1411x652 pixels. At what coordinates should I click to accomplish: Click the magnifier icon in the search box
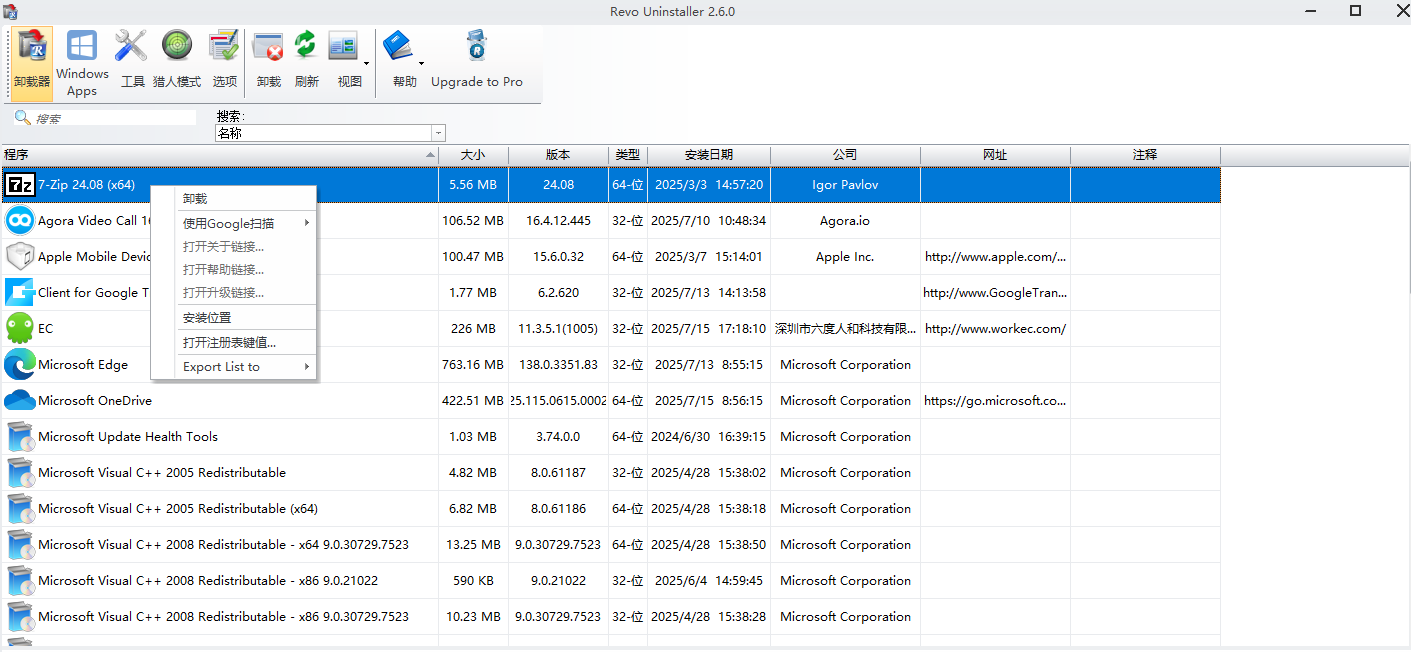pos(22,118)
